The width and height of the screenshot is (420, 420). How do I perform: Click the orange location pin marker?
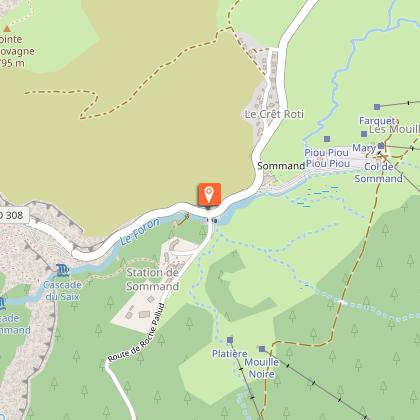(209, 194)
